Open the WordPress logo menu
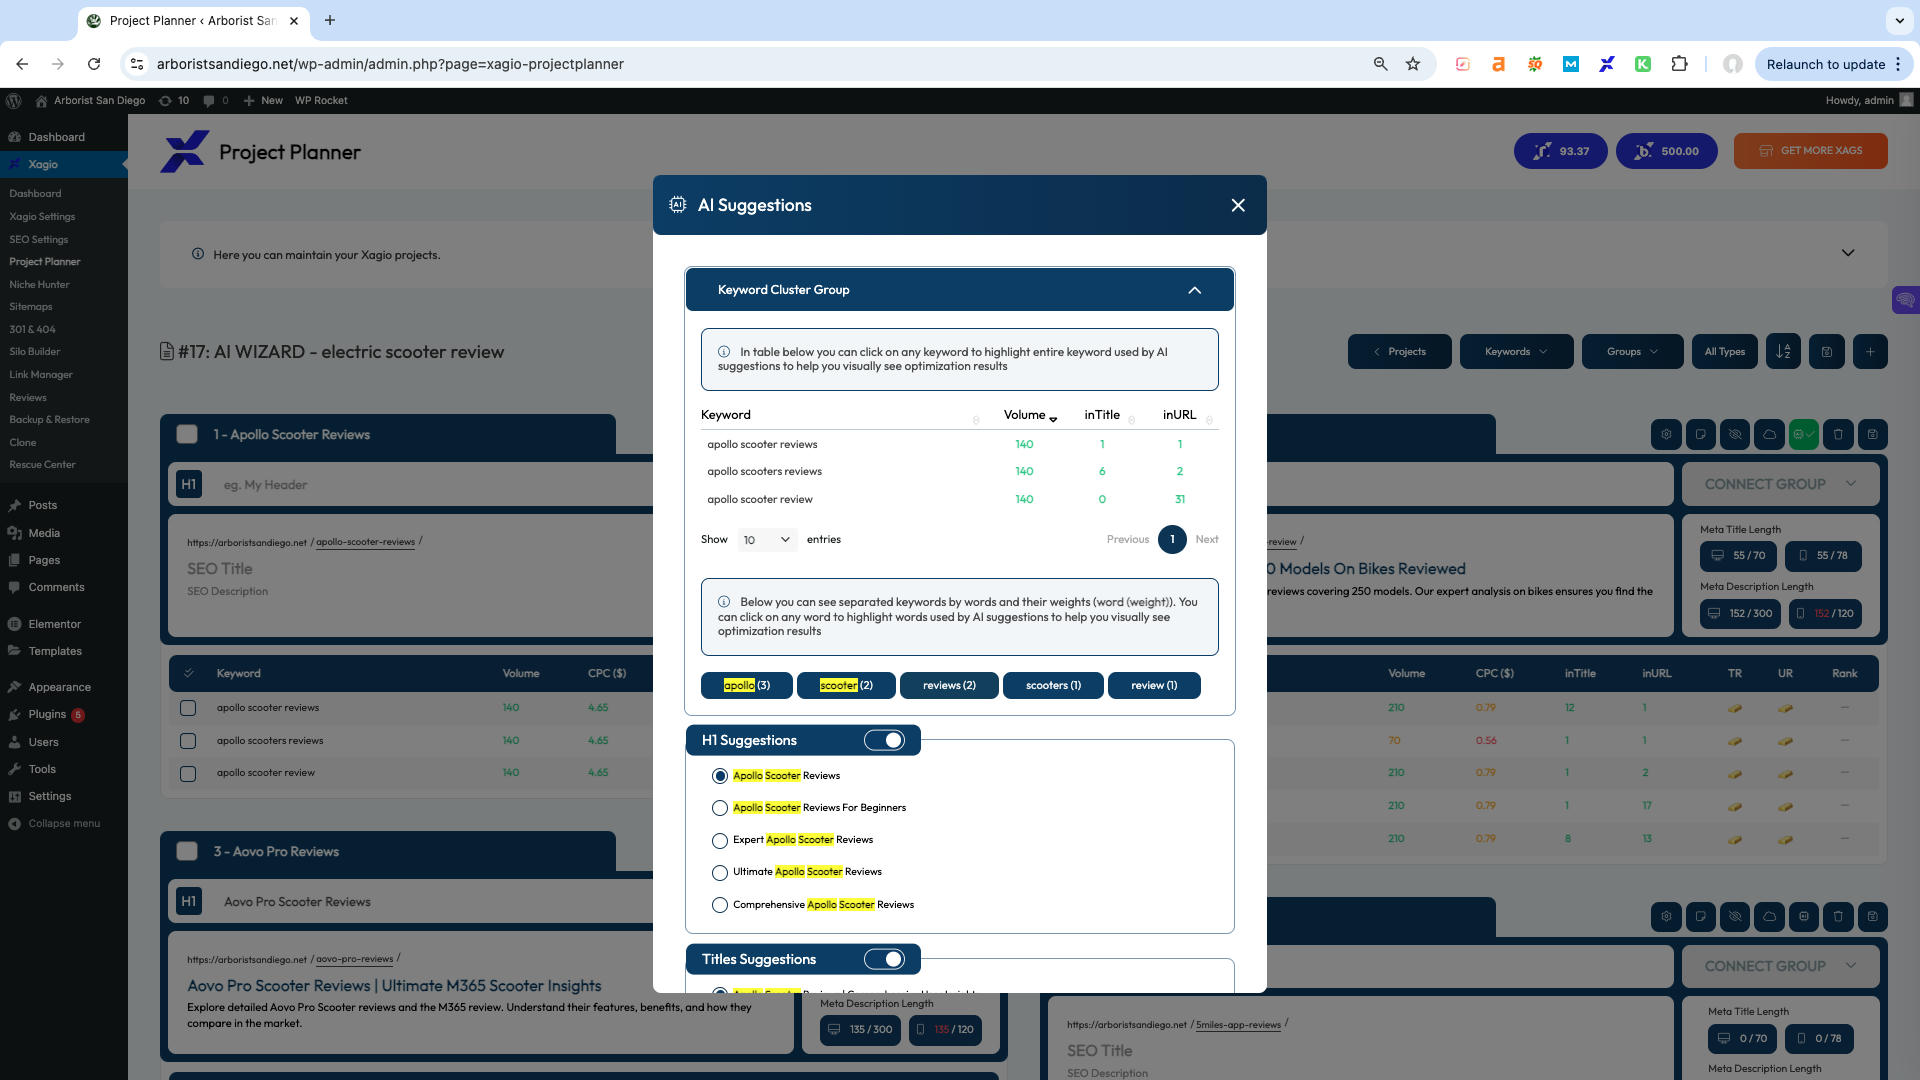This screenshot has width=1920, height=1080. click(x=14, y=100)
